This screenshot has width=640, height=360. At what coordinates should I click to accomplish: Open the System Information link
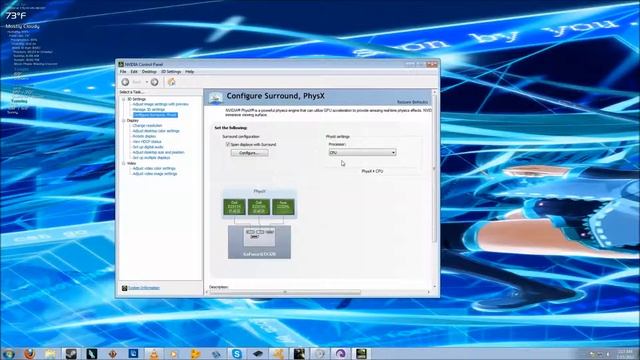point(144,288)
